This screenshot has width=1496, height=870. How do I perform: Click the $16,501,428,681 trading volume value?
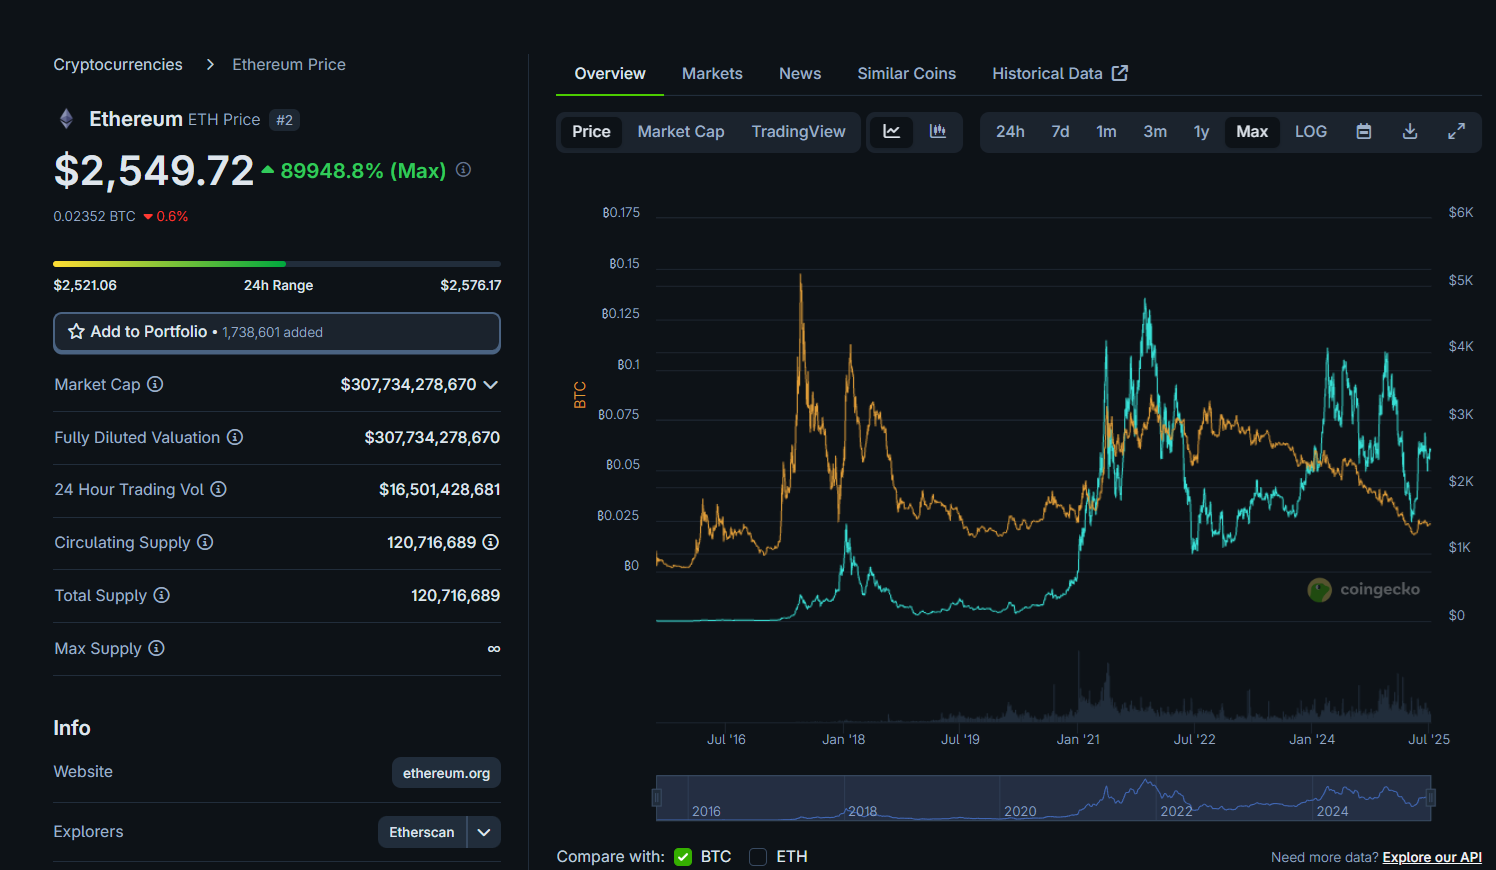[439, 489]
